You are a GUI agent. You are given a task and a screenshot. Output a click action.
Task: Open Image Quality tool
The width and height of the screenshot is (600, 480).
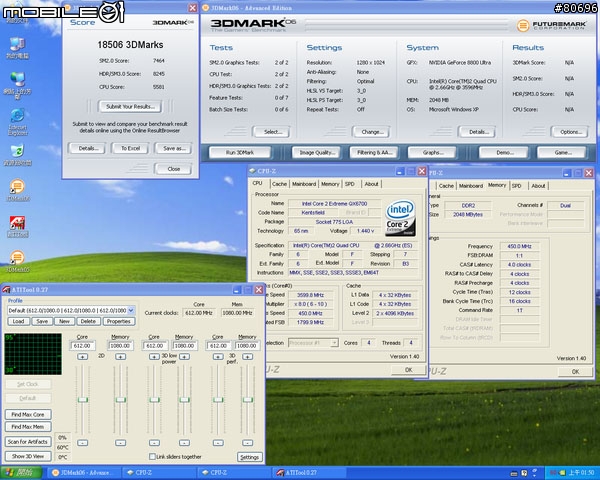coord(316,152)
